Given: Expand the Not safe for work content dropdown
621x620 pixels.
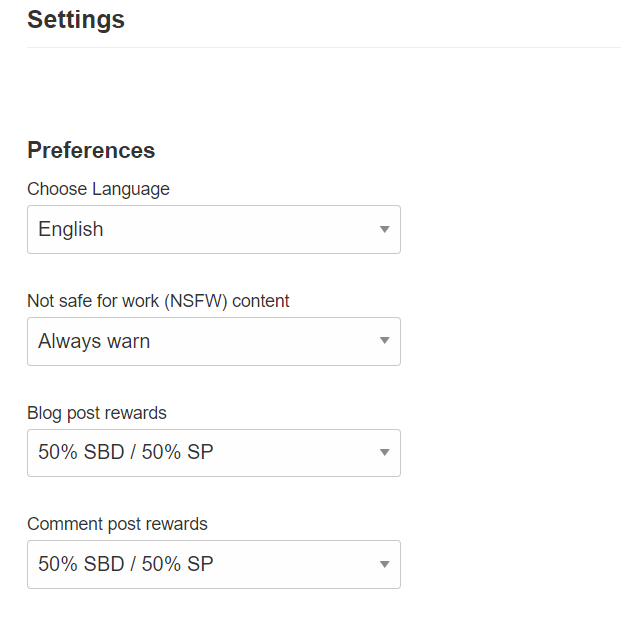Looking at the screenshot, I should pyautogui.click(x=213, y=341).
